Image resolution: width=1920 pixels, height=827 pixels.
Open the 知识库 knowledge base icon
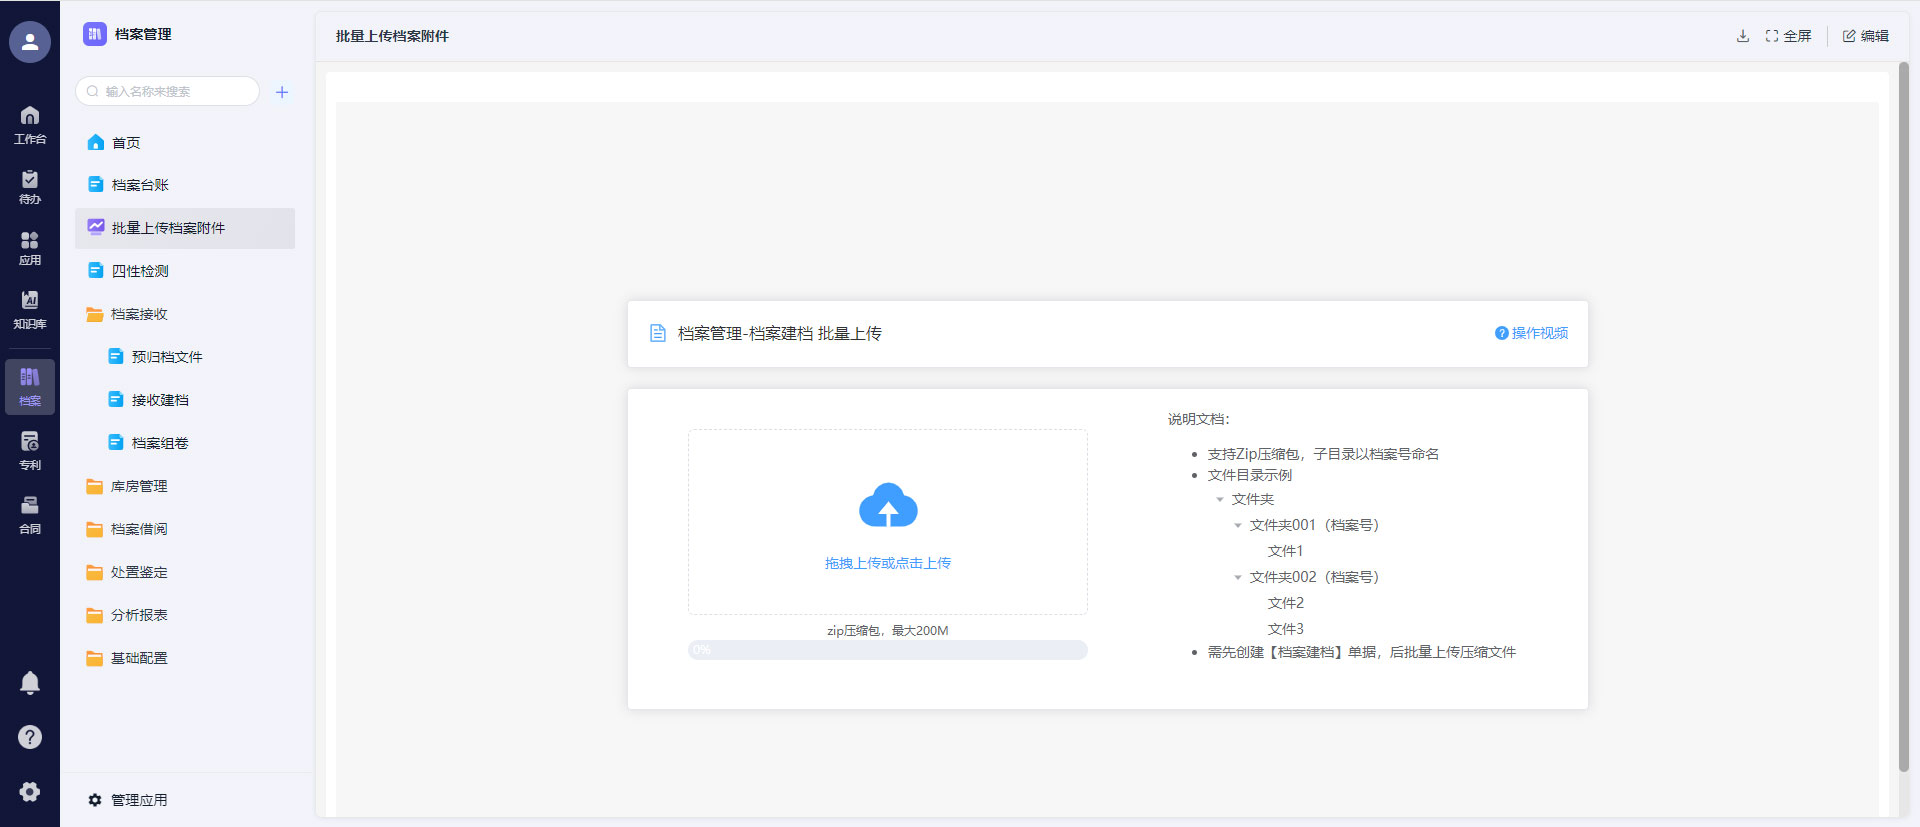30,309
